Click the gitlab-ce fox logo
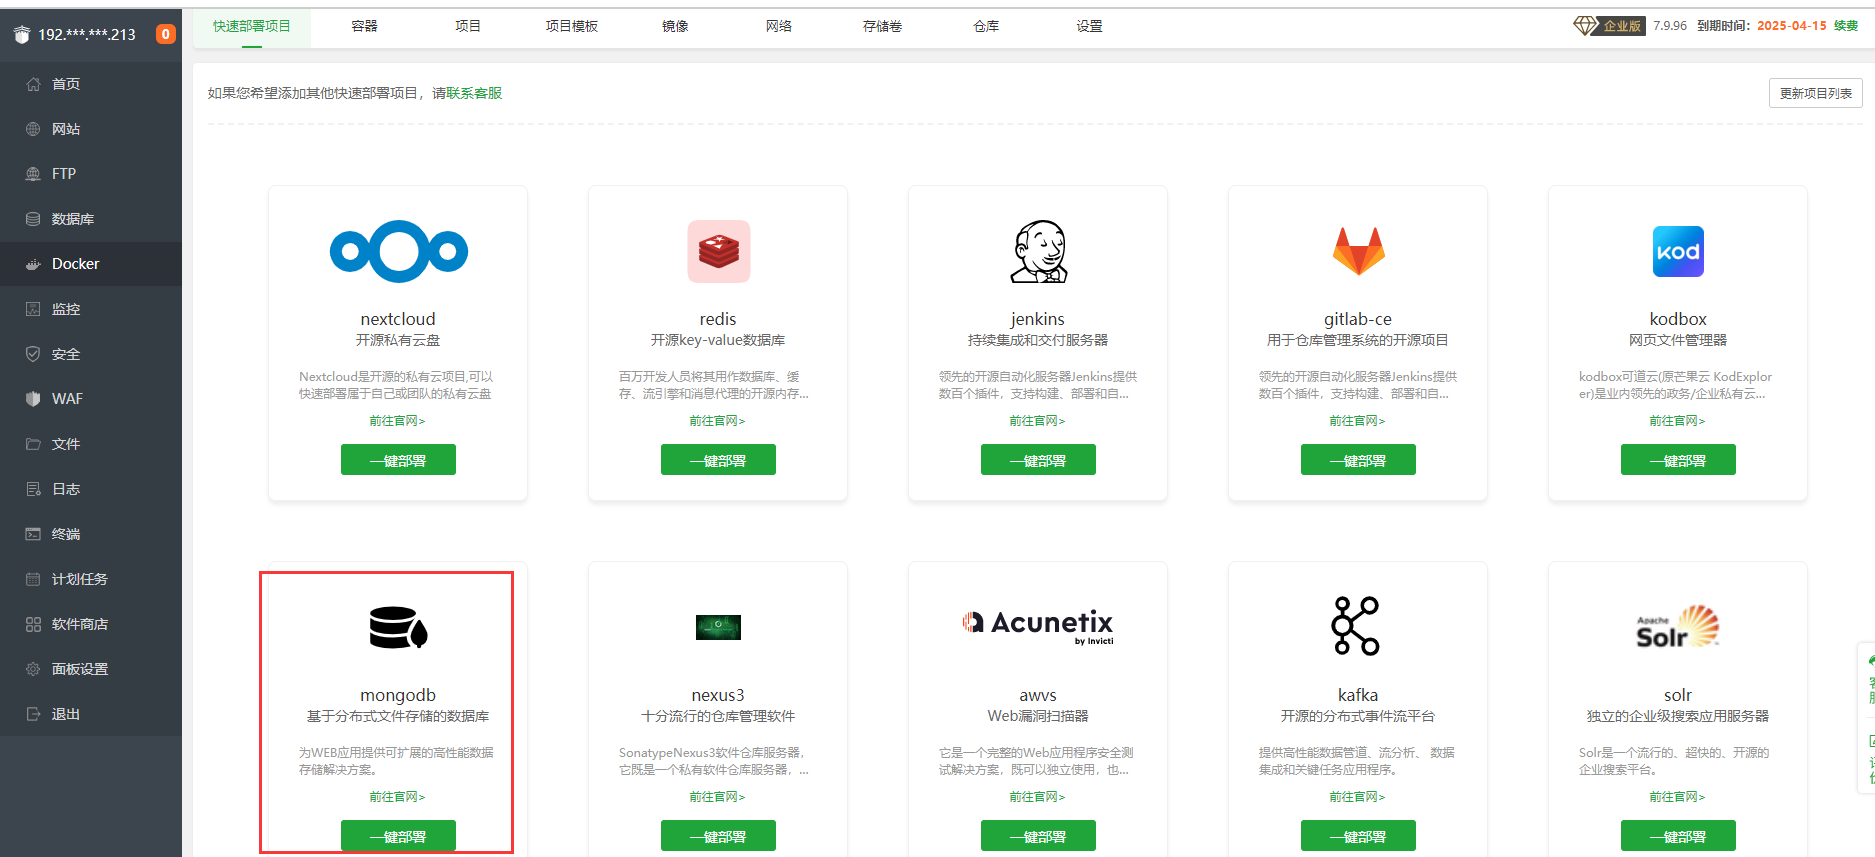 (1358, 251)
